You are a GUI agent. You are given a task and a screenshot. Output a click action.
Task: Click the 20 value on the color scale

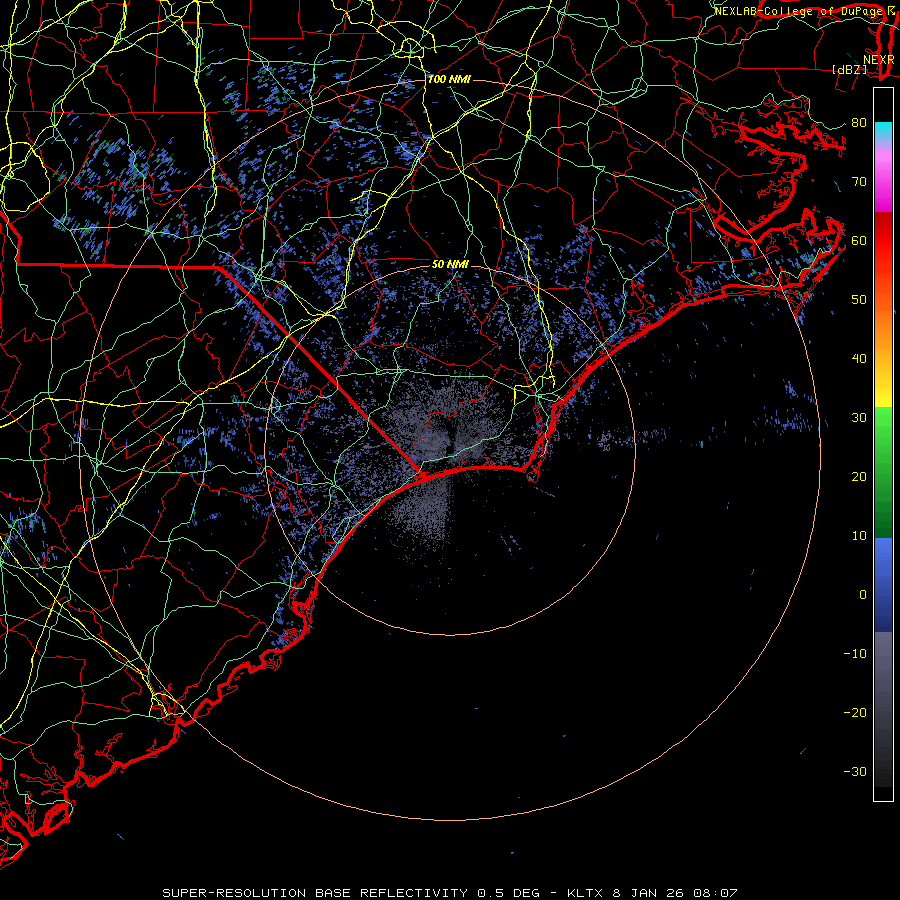point(859,477)
